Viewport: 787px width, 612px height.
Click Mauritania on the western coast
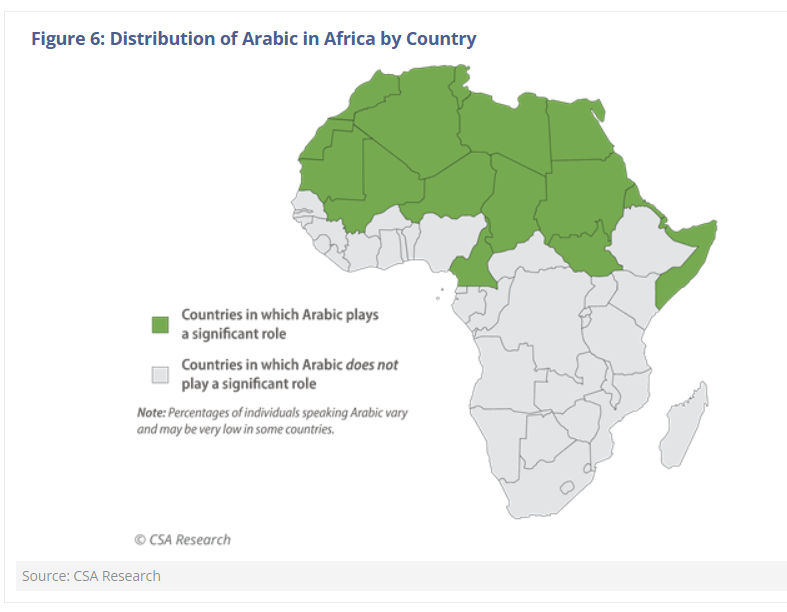coord(334,166)
